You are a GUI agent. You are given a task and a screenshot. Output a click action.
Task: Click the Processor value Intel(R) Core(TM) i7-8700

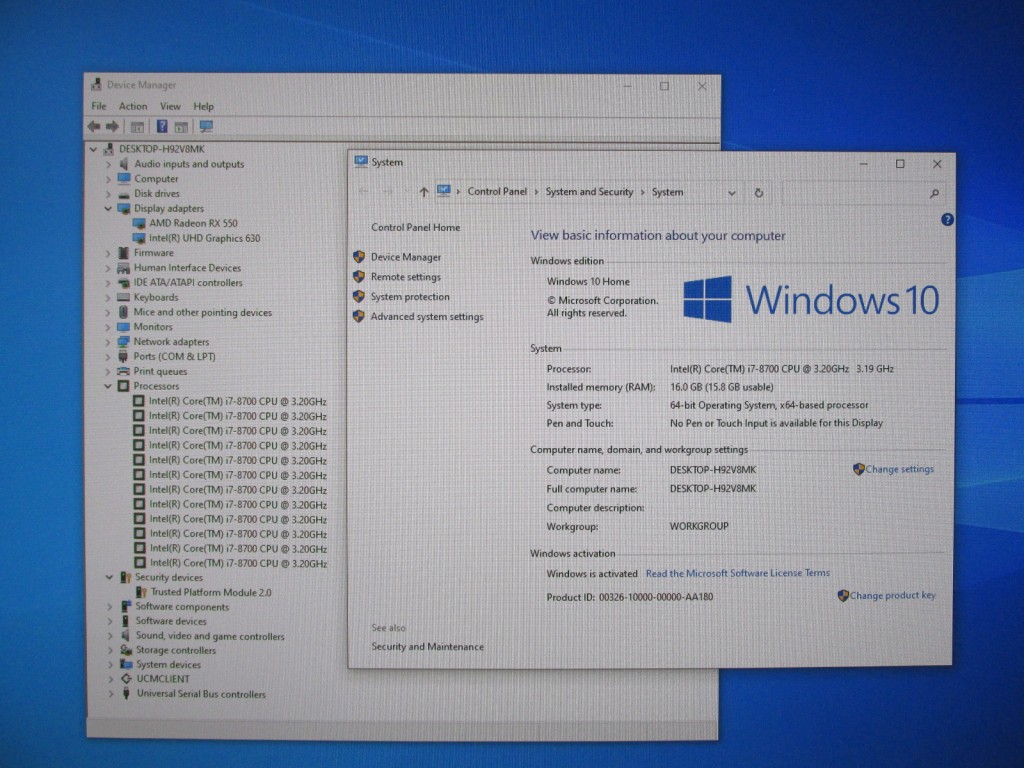(782, 369)
